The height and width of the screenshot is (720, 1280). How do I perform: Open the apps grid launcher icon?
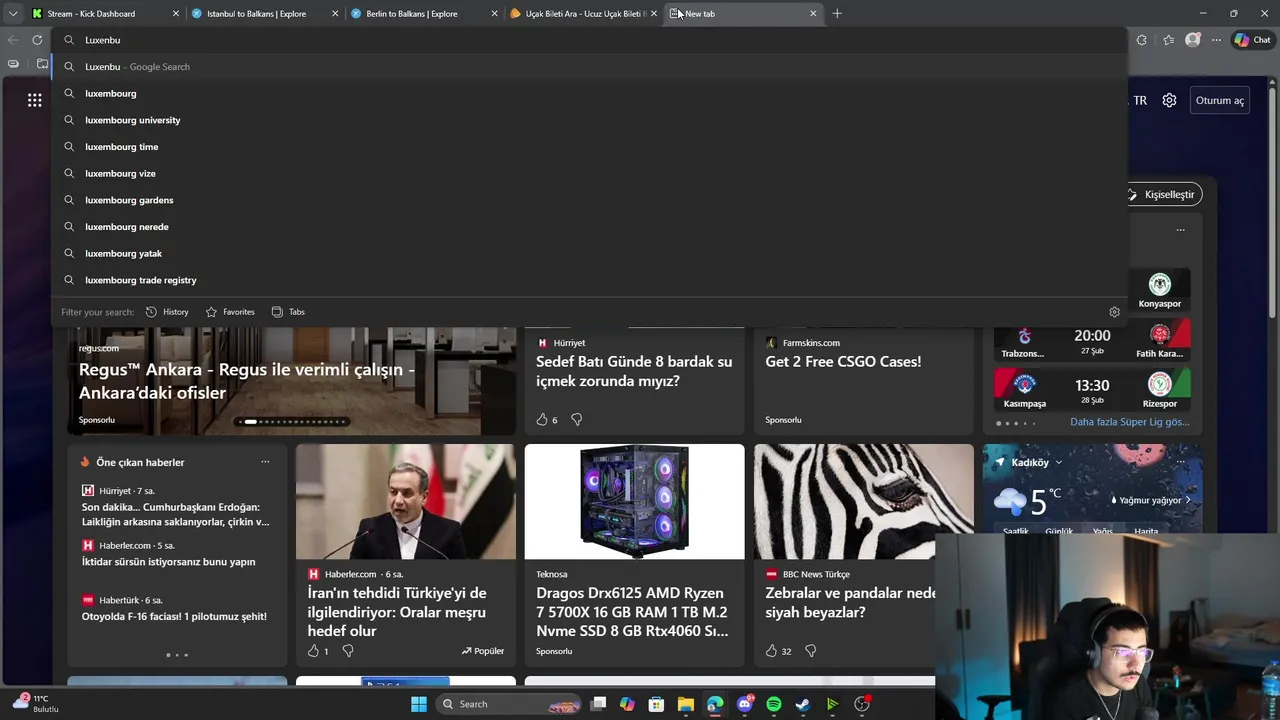tap(35, 100)
